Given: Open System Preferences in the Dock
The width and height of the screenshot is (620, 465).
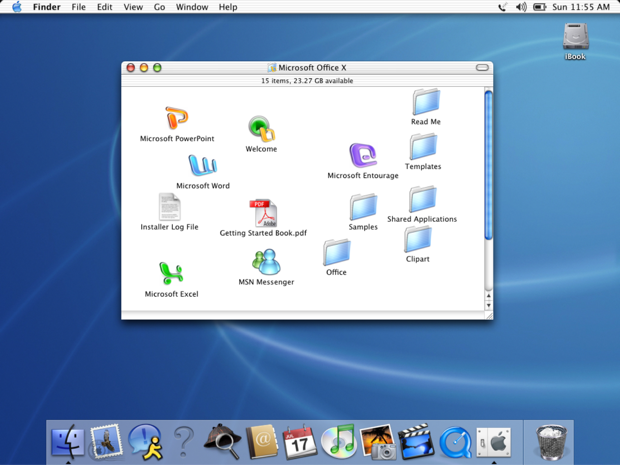Looking at the screenshot, I should pyautogui.click(x=493, y=442).
